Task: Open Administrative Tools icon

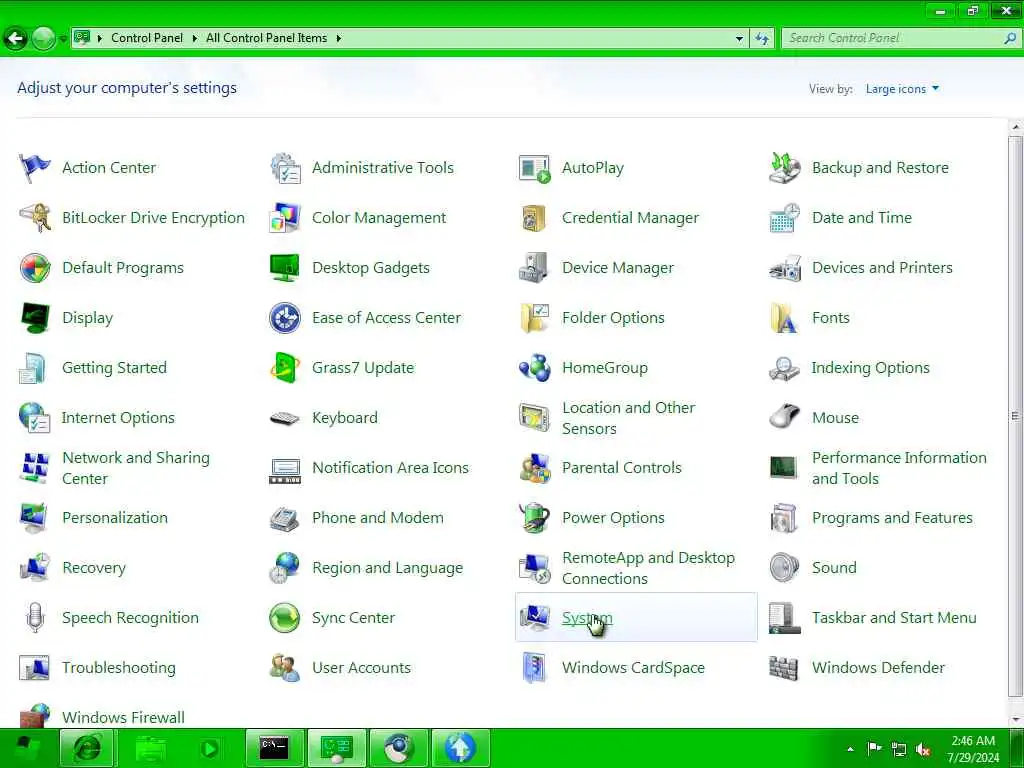Action: pyautogui.click(x=285, y=168)
